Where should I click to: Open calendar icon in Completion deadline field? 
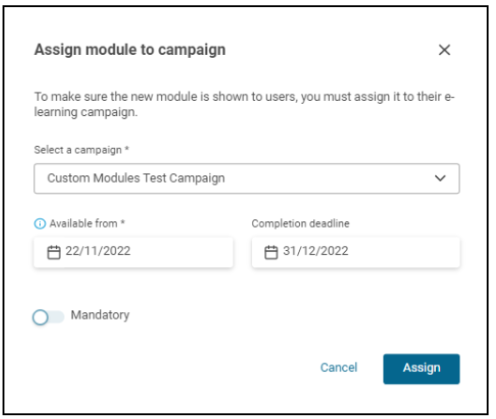pyautogui.click(x=271, y=252)
